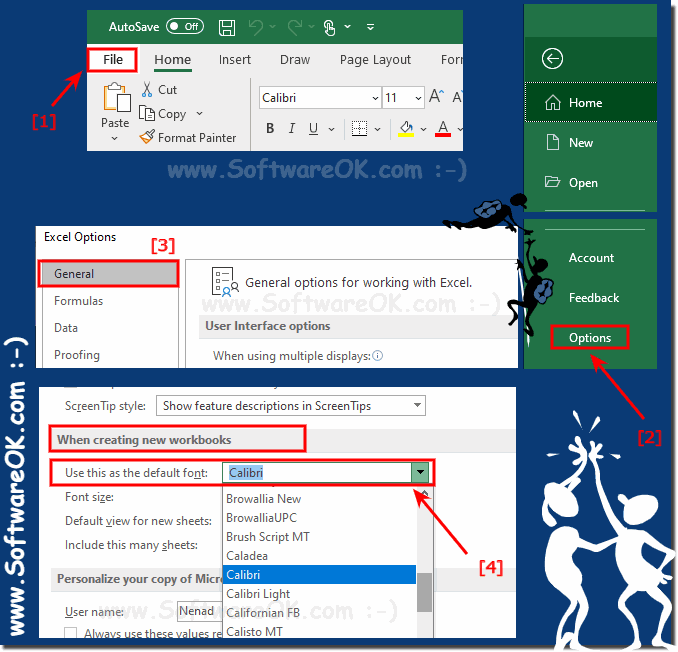Click the multiple displays info icon
Image resolution: width=678 pixels, height=652 pixels.
(x=377, y=355)
